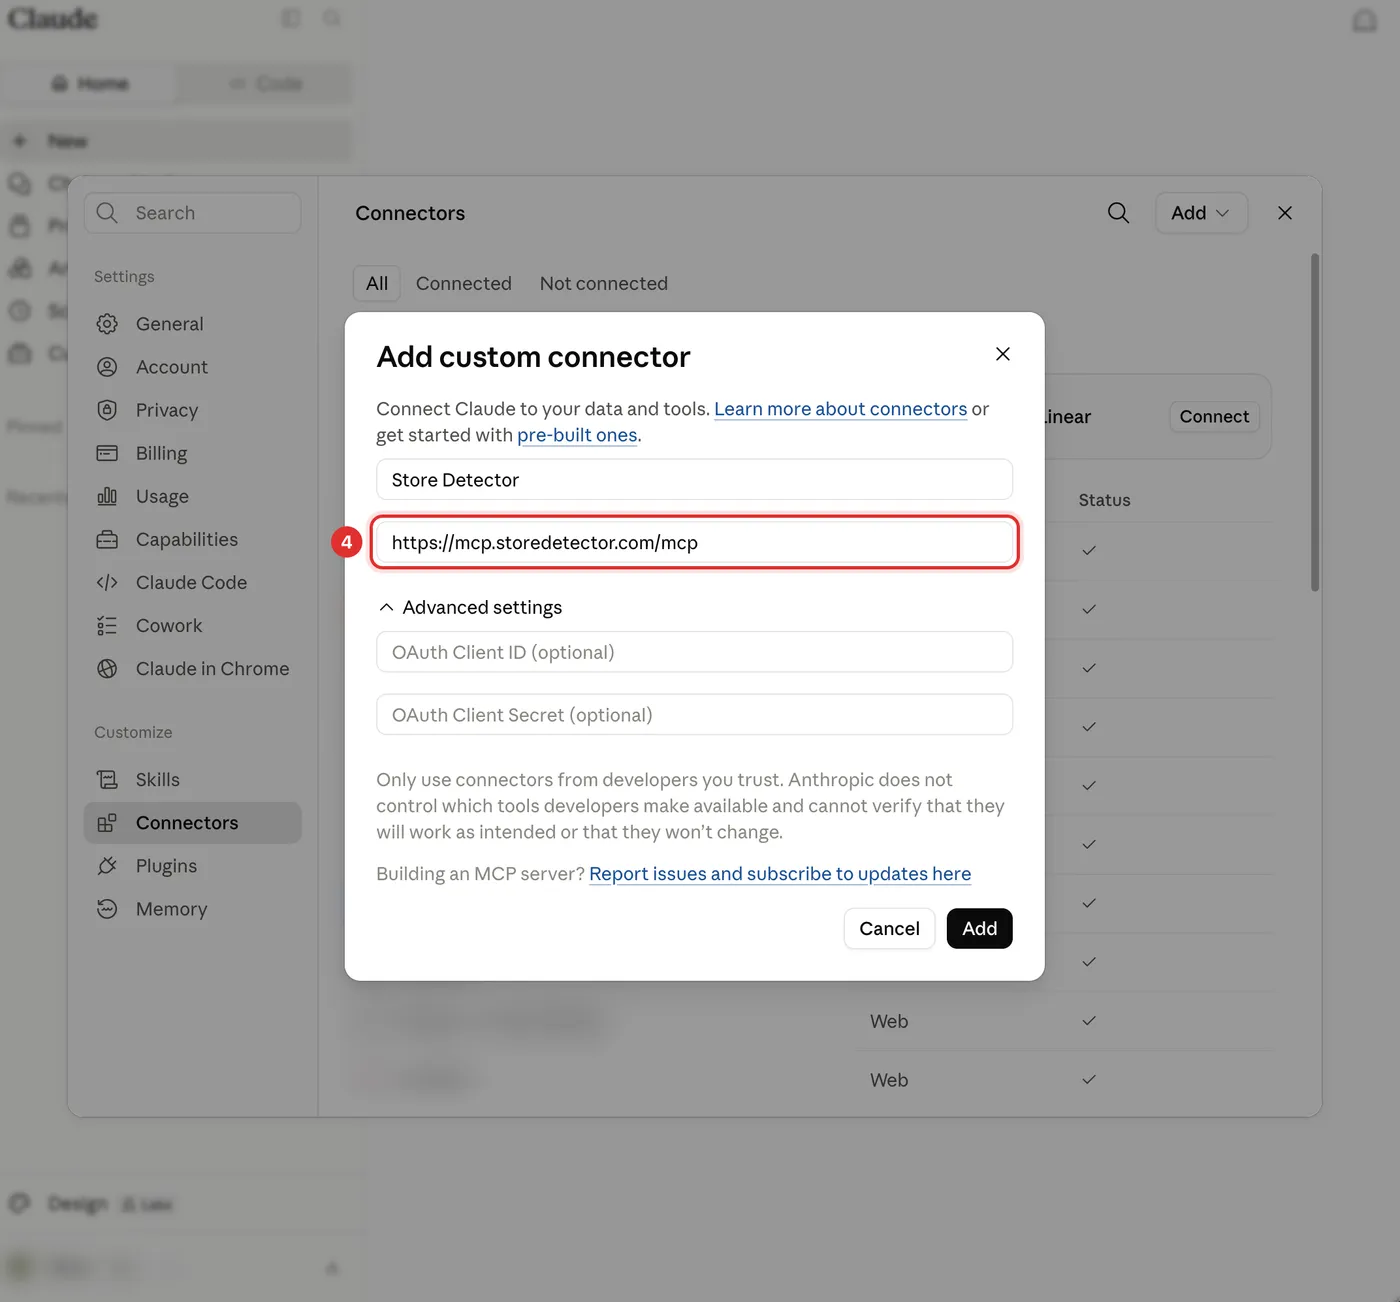Click the OAuth Client ID field
Viewport: 1400px width, 1302px height.
pos(694,652)
